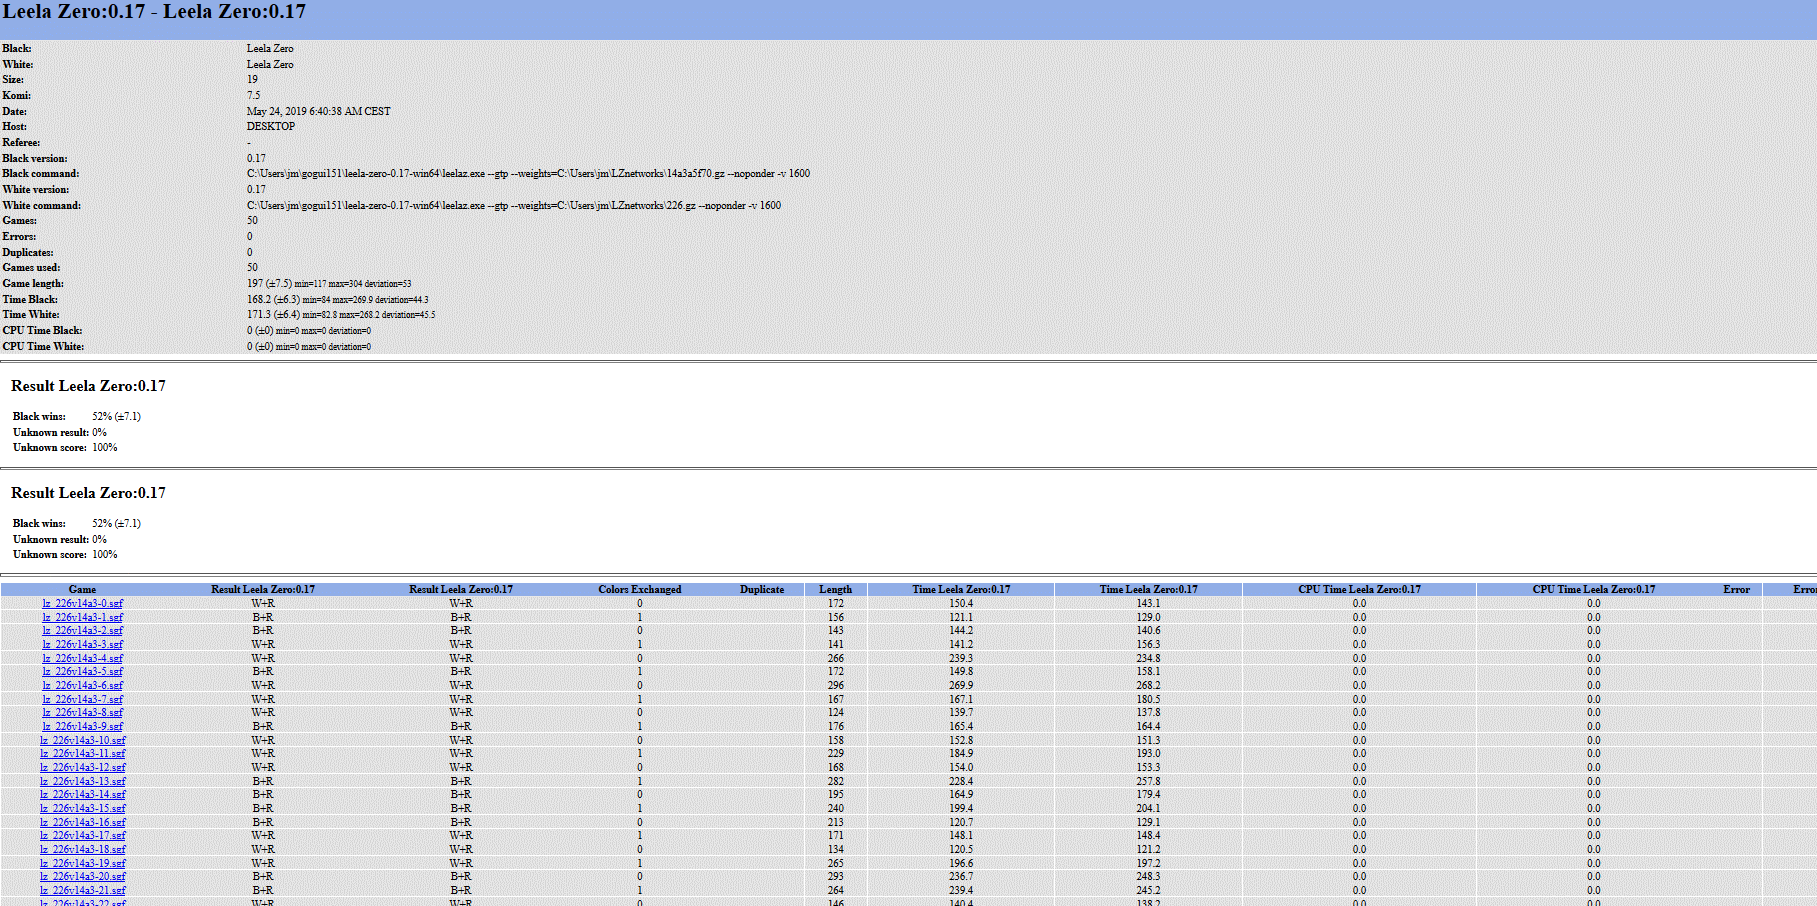The height and width of the screenshot is (906, 1817).
Task: Open the lz_226v14a3-12.sgf link
Action: tap(82, 768)
